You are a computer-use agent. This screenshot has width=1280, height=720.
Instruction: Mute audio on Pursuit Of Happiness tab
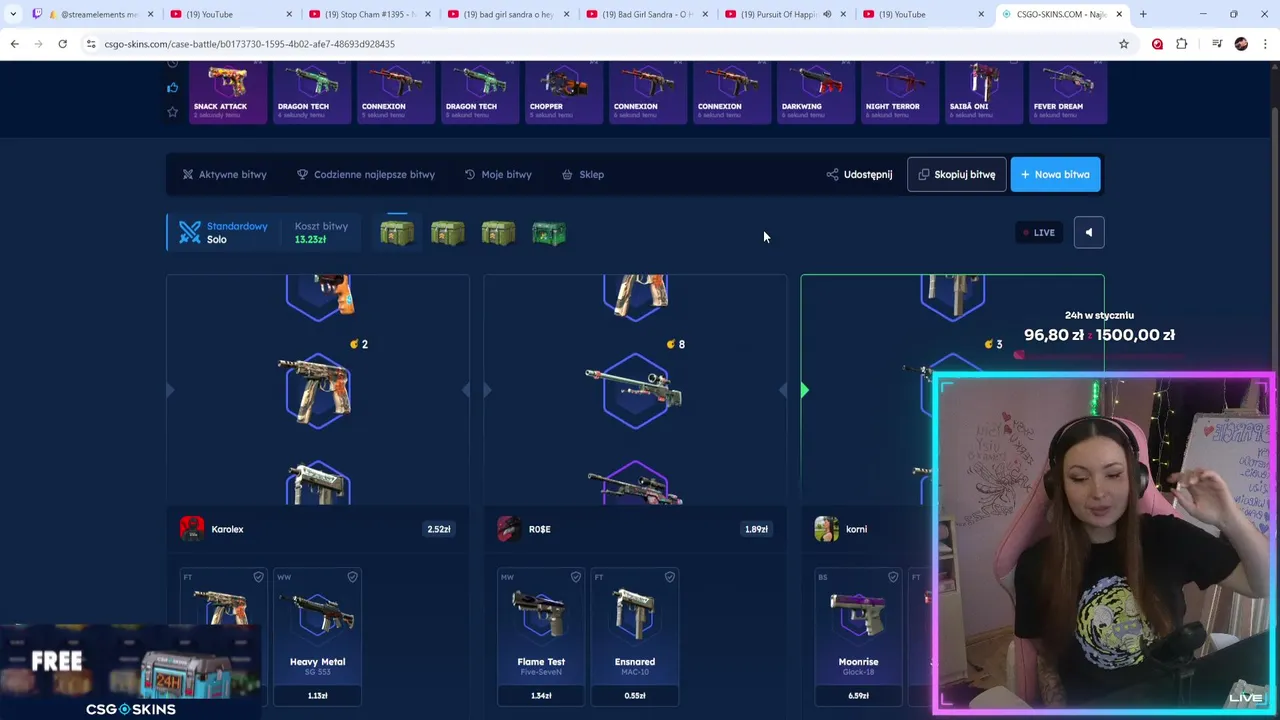827,14
